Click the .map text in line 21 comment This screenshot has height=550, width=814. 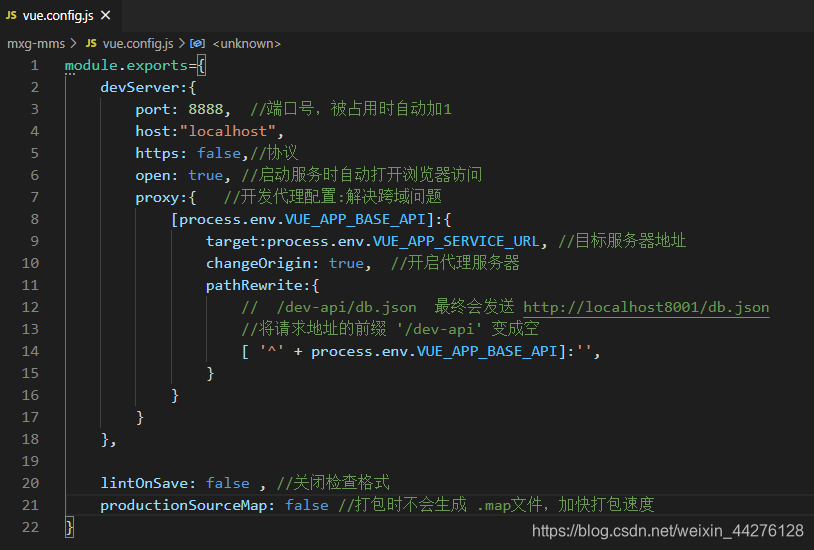click(494, 505)
